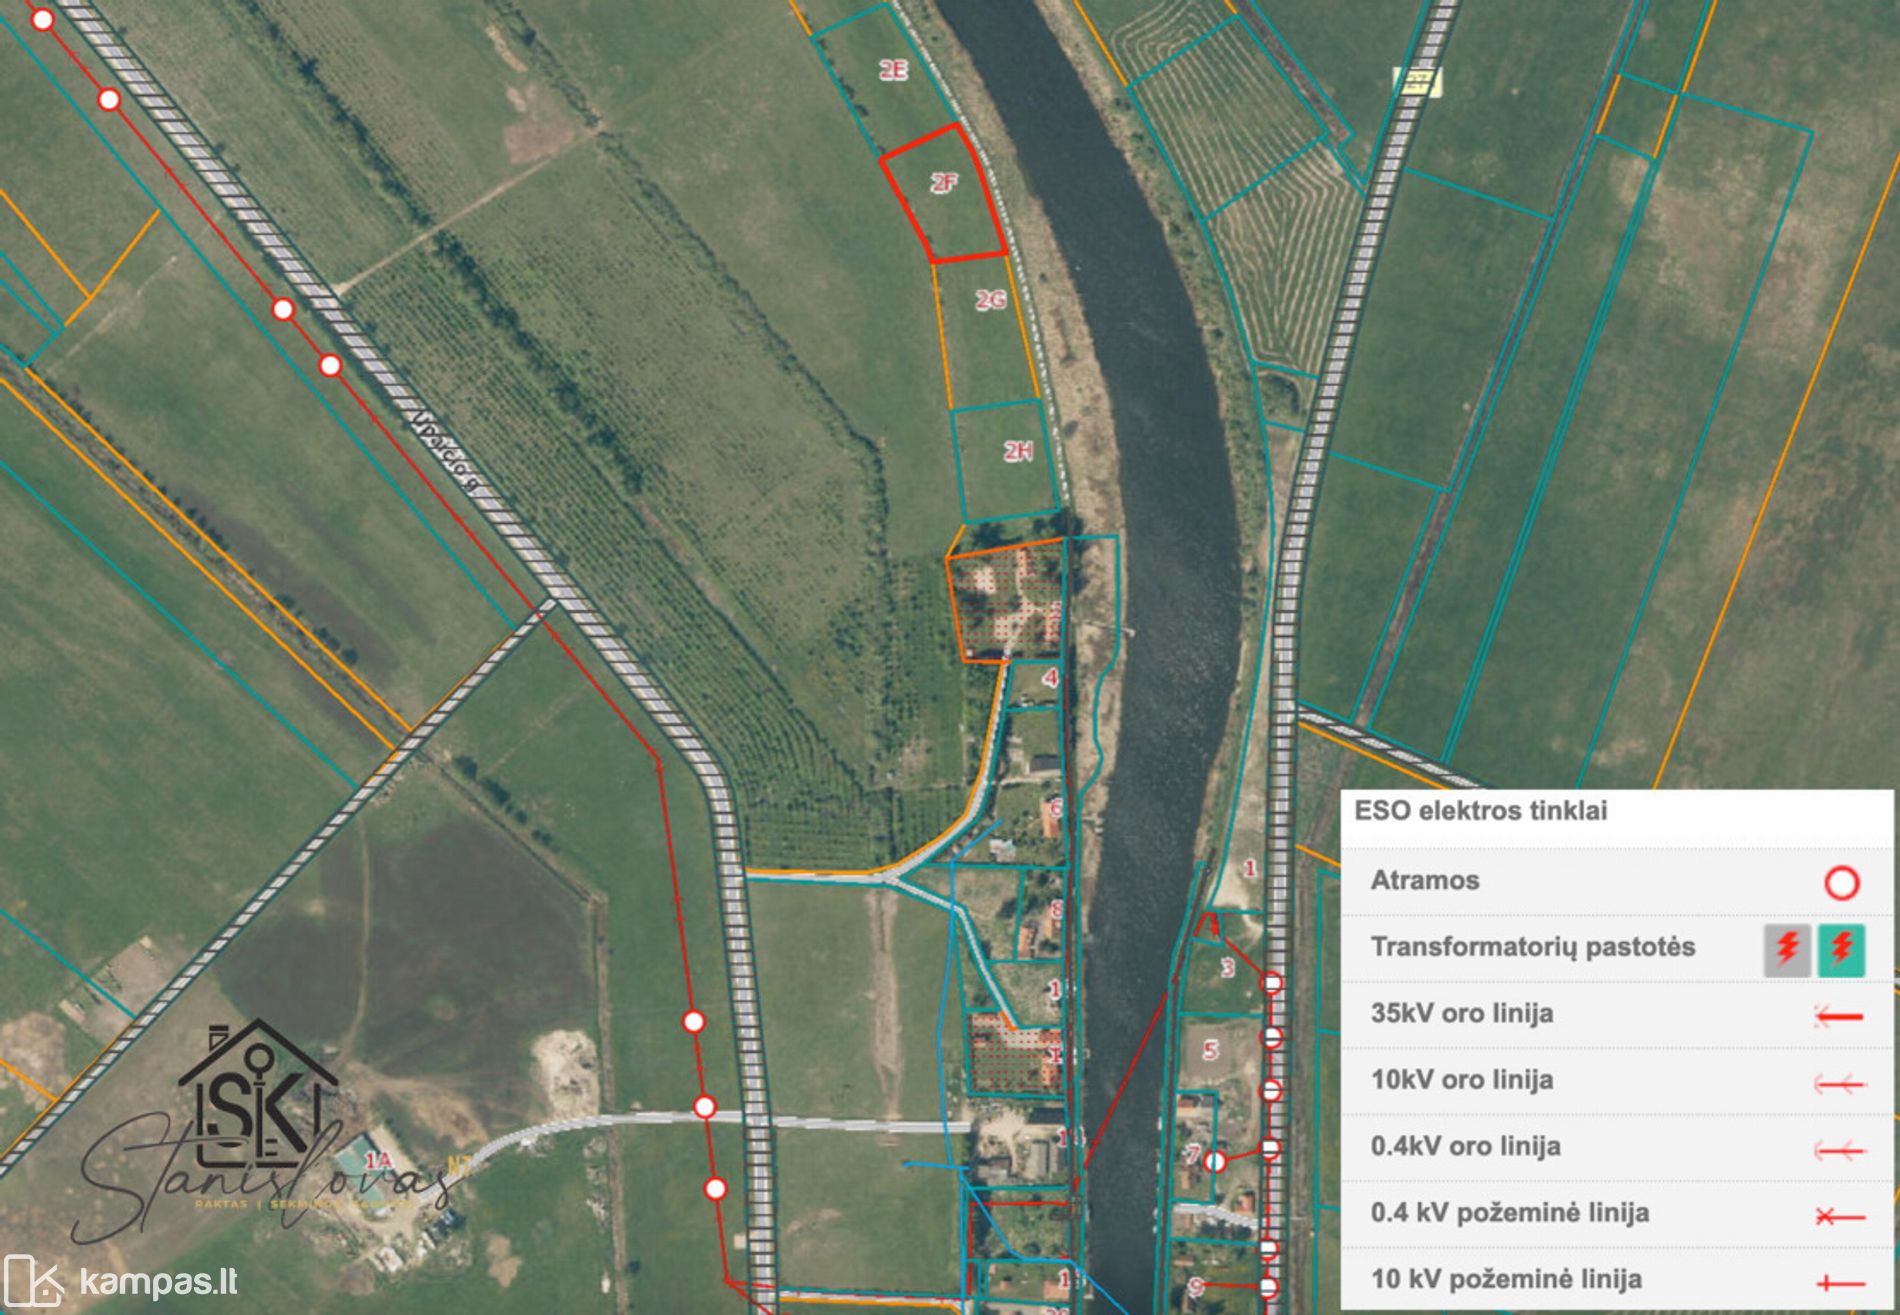Image resolution: width=1900 pixels, height=1315 pixels.
Task: Click the 35kV oro linija line symbol
Action: pos(1839,1017)
